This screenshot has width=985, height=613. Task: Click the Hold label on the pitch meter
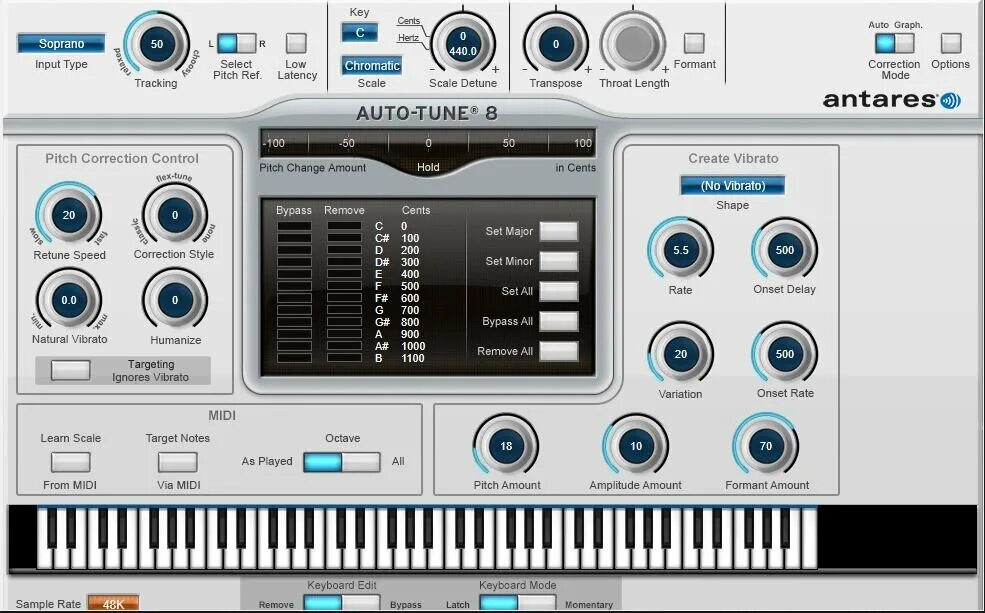click(x=428, y=167)
